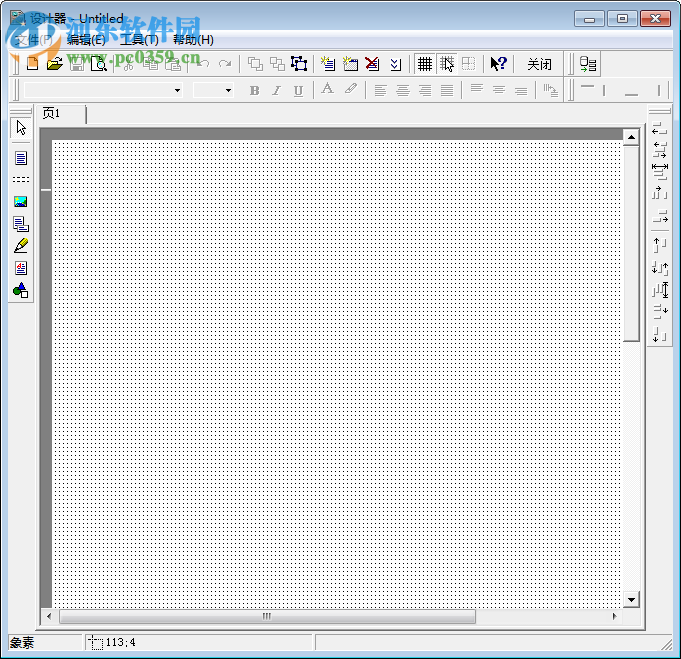Toggle right text alignment
The image size is (681, 659).
425,90
